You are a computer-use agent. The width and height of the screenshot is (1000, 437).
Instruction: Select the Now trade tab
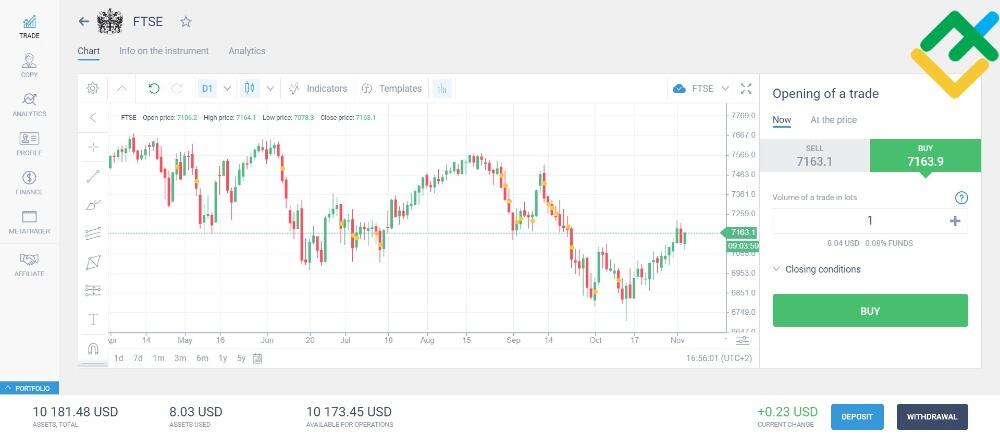[782, 120]
